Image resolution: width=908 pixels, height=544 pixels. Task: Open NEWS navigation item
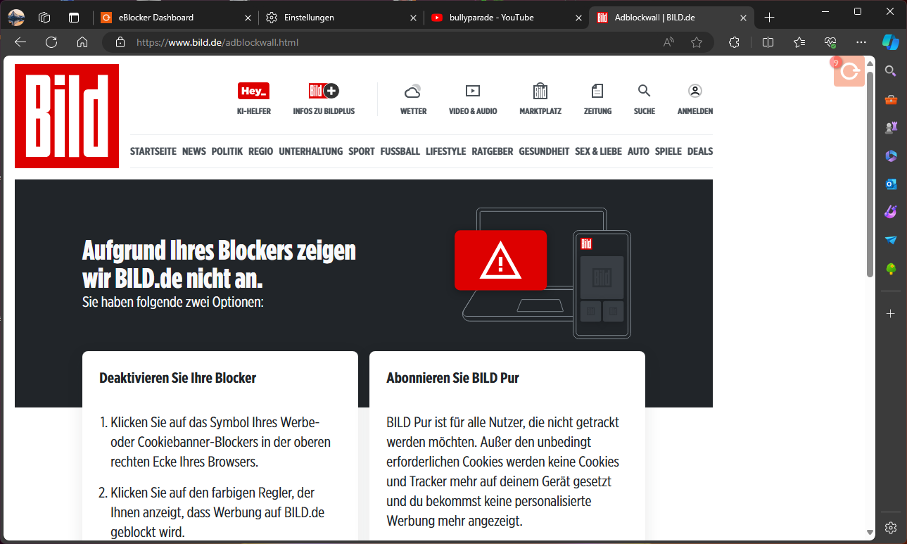pyautogui.click(x=194, y=151)
